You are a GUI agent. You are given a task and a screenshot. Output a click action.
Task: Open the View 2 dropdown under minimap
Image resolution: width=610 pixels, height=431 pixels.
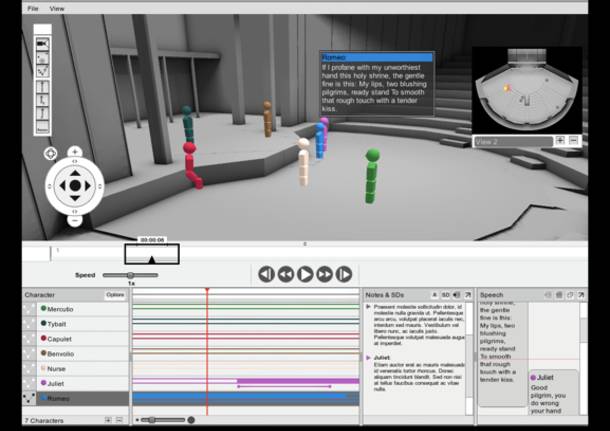tap(510, 141)
